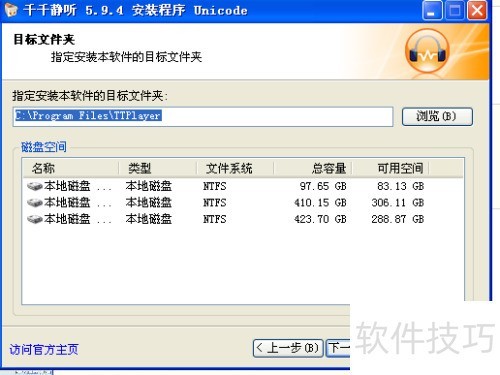Open the 访问官方主页 link

[44, 350]
